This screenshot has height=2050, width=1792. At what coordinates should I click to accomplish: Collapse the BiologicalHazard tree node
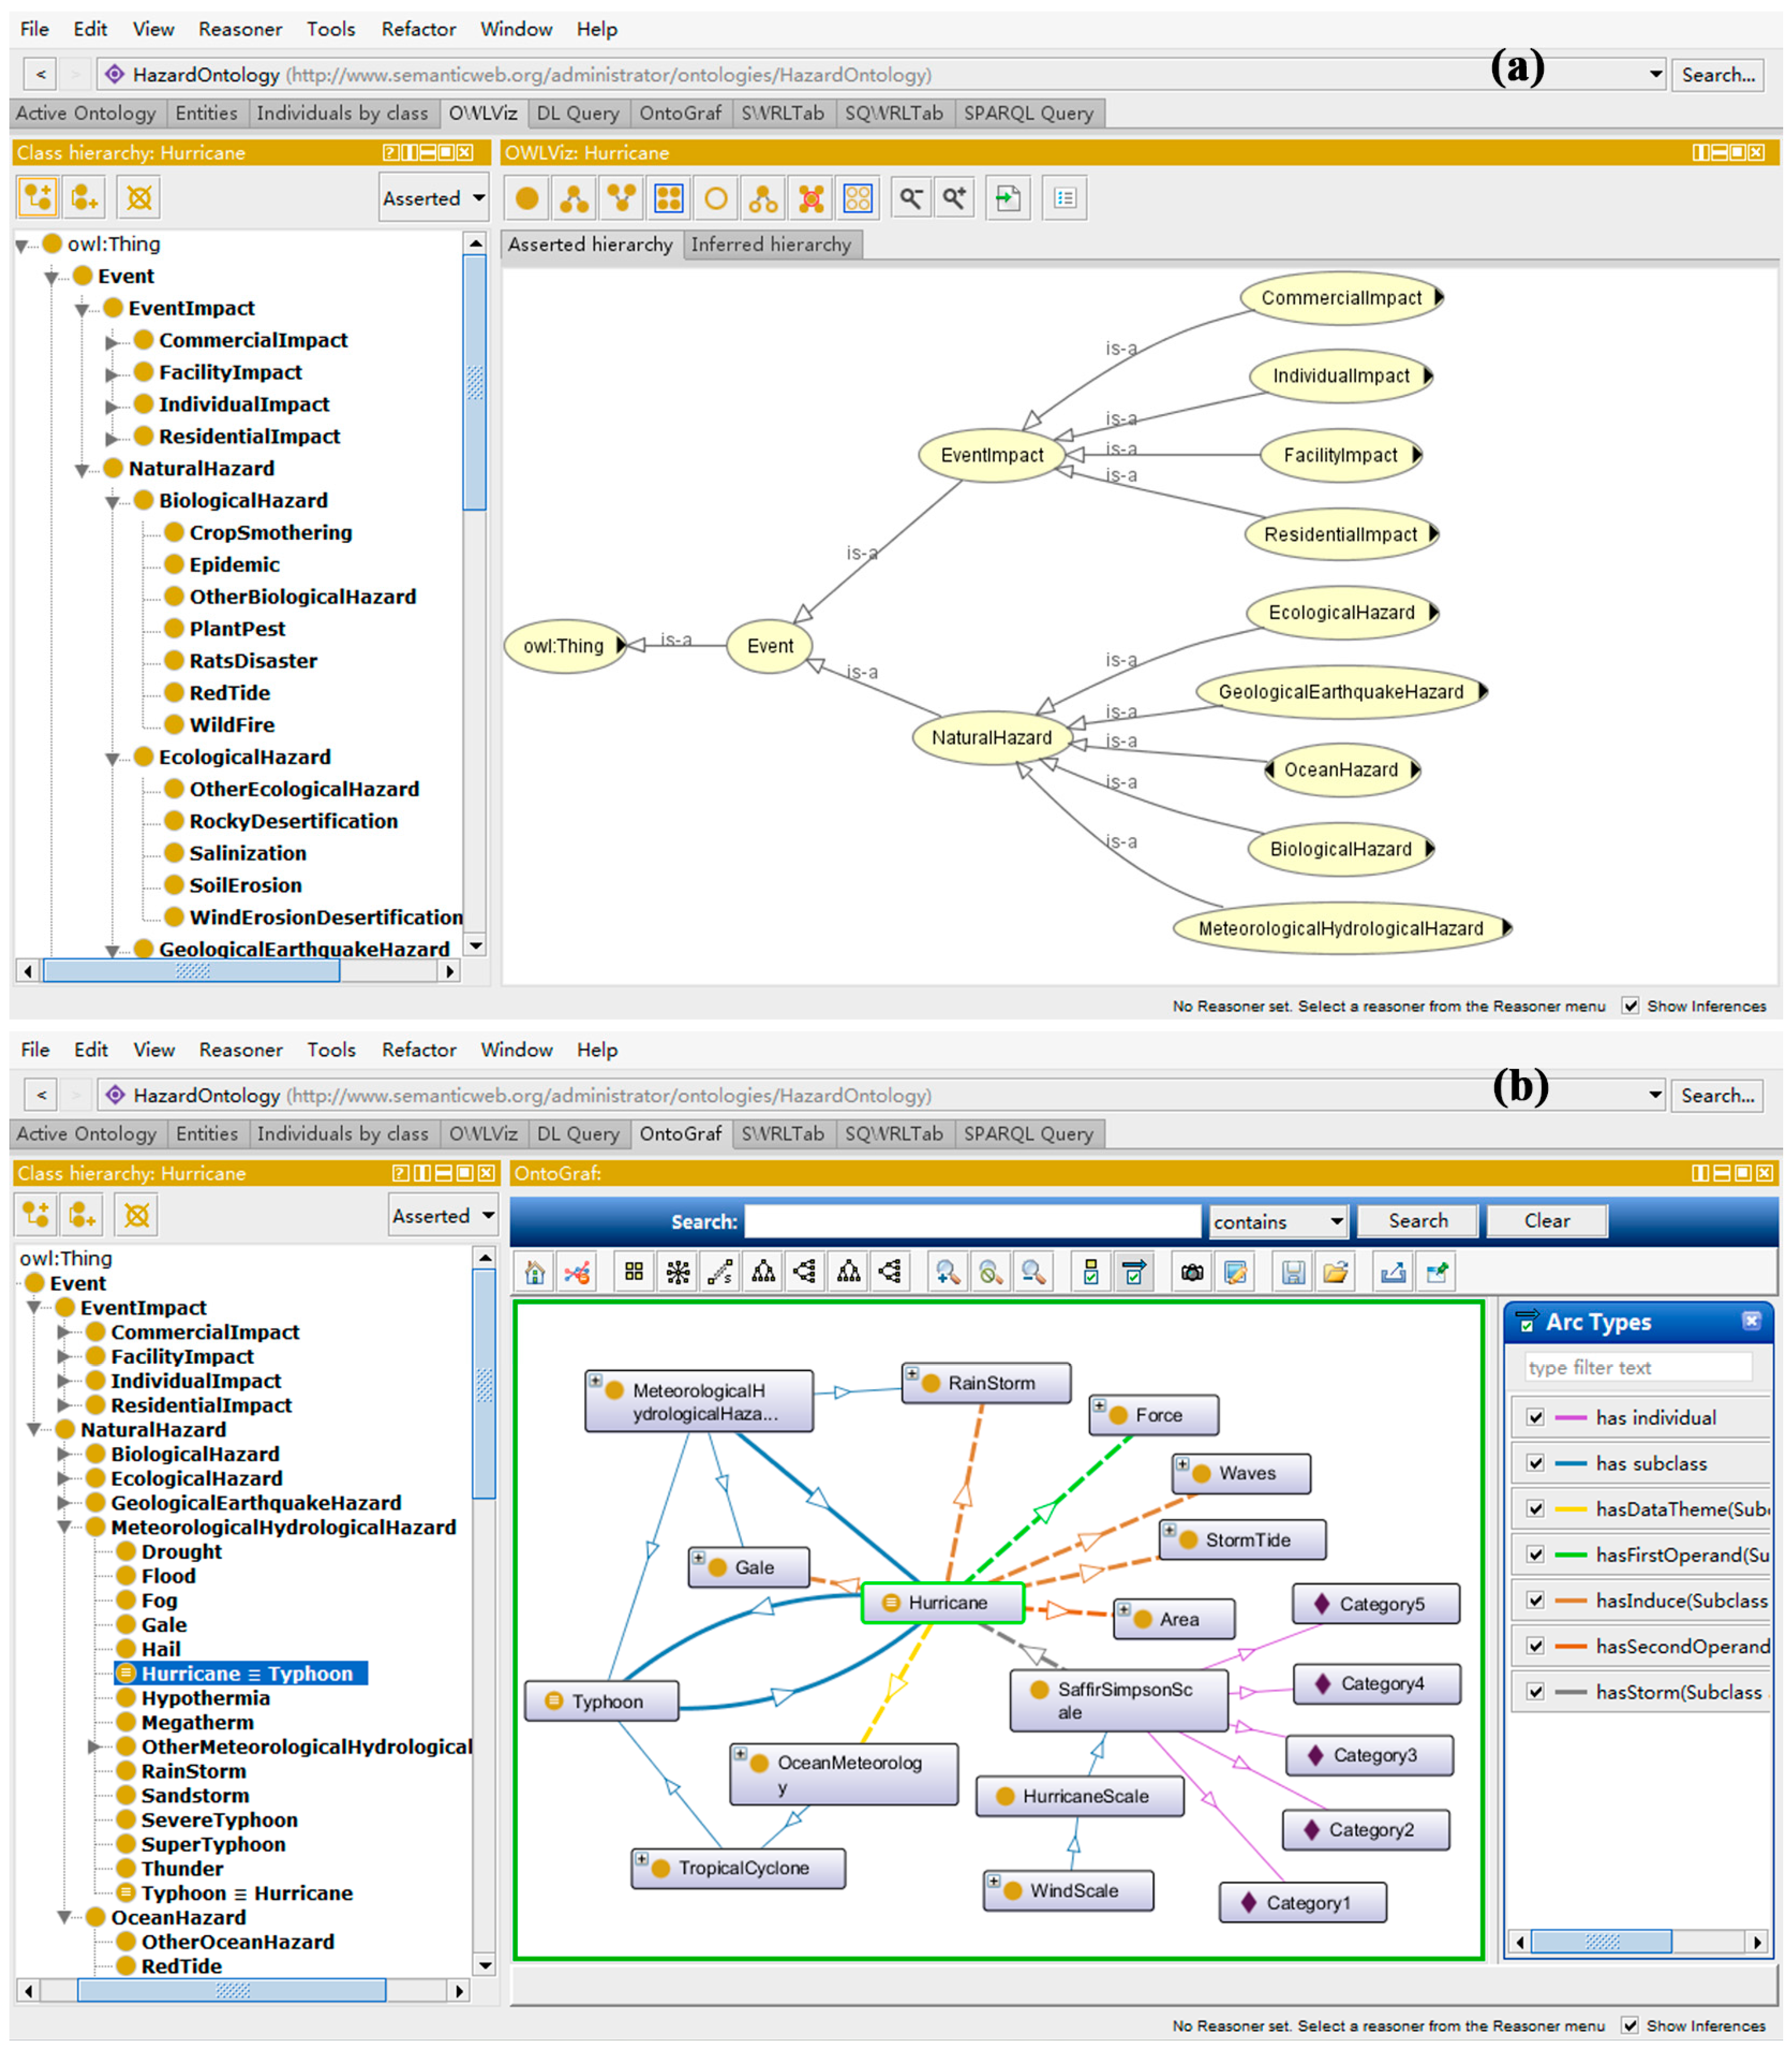tap(113, 501)
